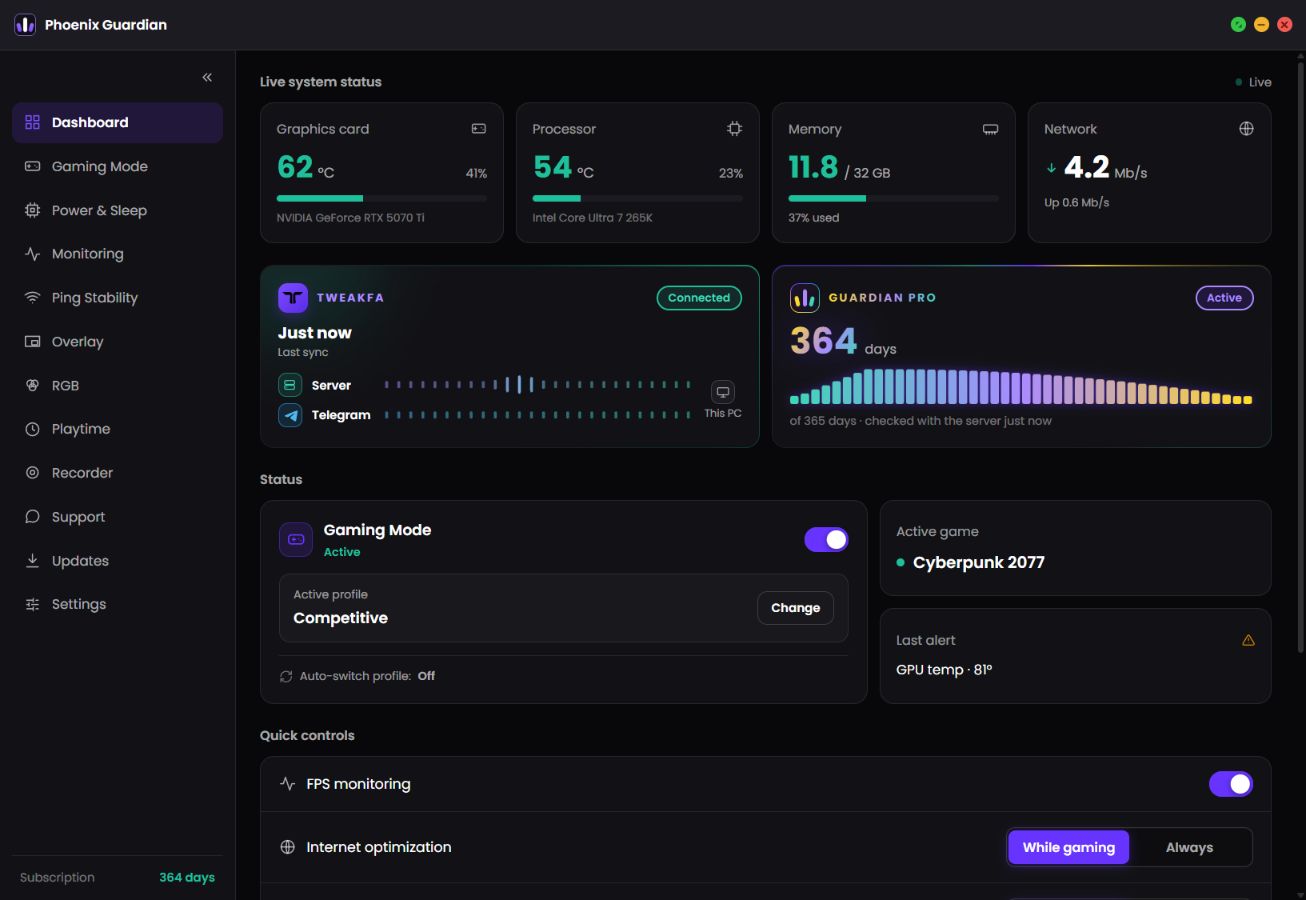Click the Support chat bubble icon
Viewport: 1306px width, 900px height.
(x=32, y=517)
